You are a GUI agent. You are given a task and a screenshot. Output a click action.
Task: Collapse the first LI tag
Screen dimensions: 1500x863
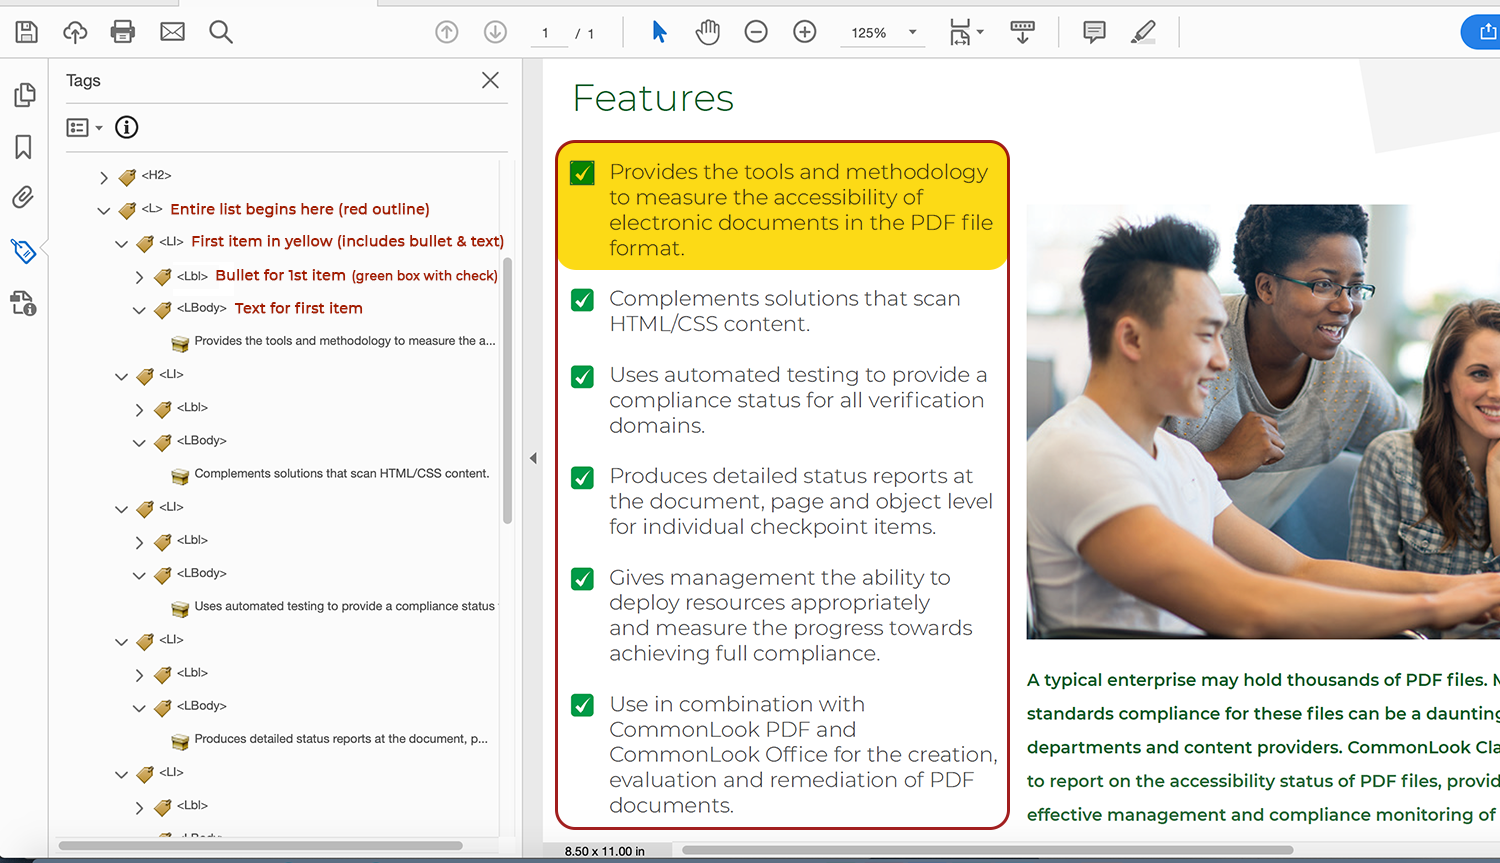click(x=121, y=243)
